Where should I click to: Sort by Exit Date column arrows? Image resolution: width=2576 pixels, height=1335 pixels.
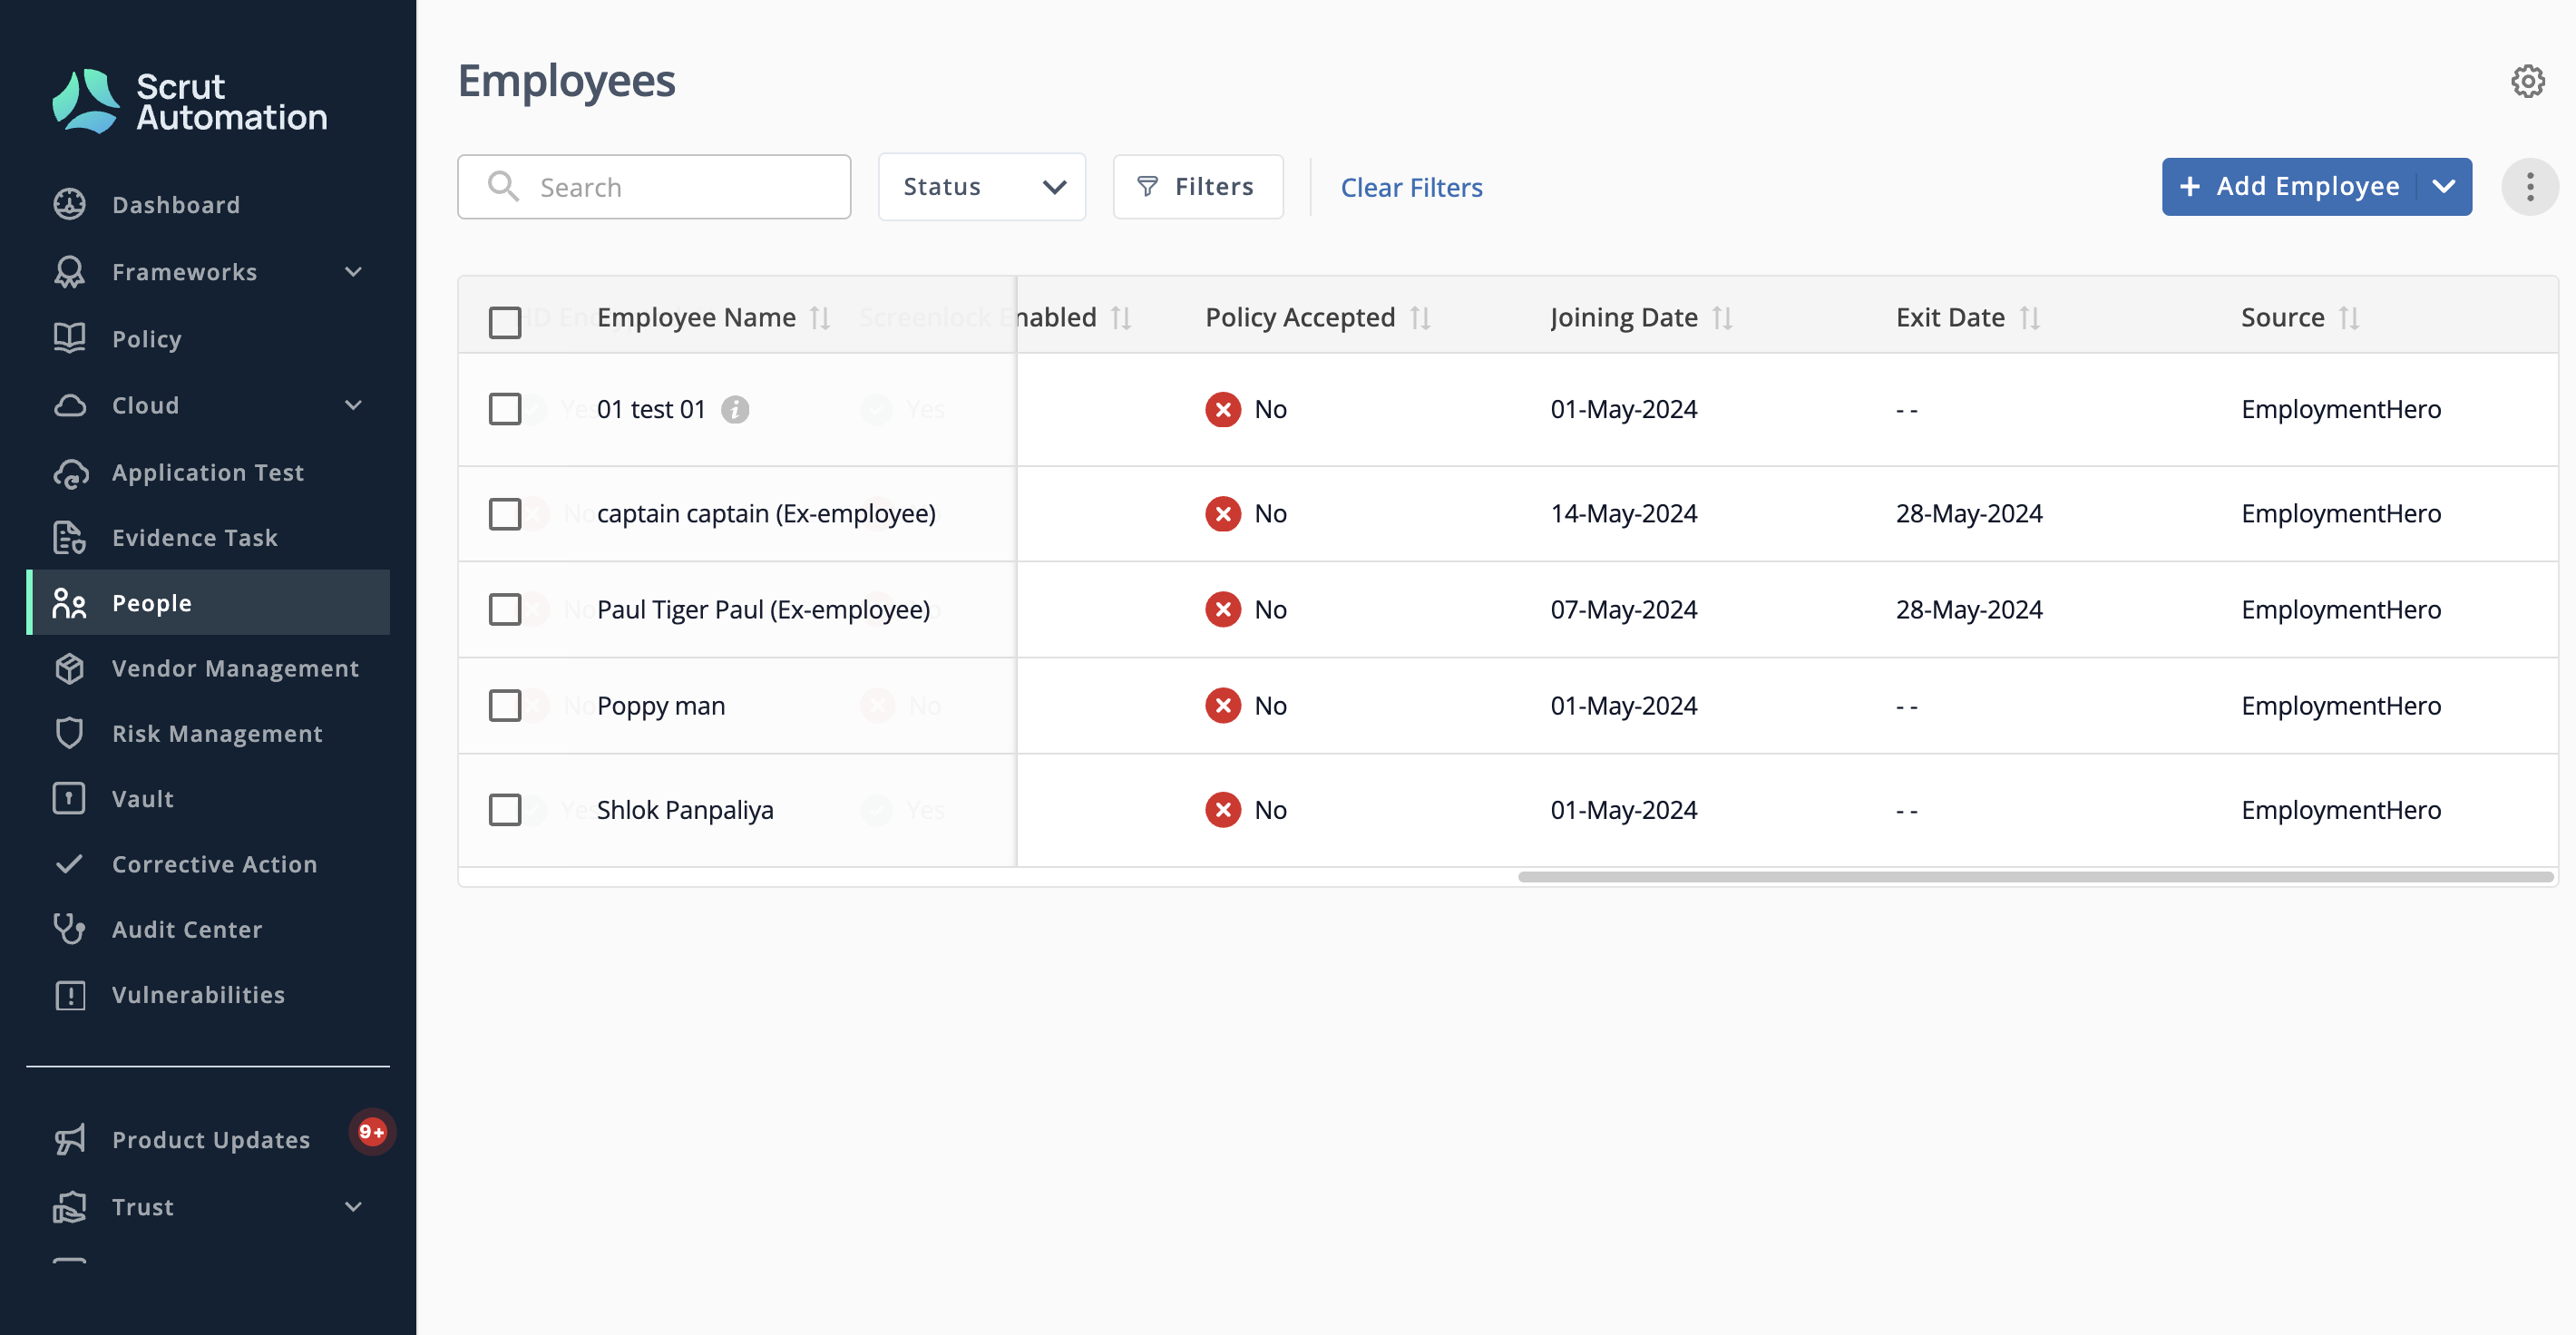(x=2029, y=318)
